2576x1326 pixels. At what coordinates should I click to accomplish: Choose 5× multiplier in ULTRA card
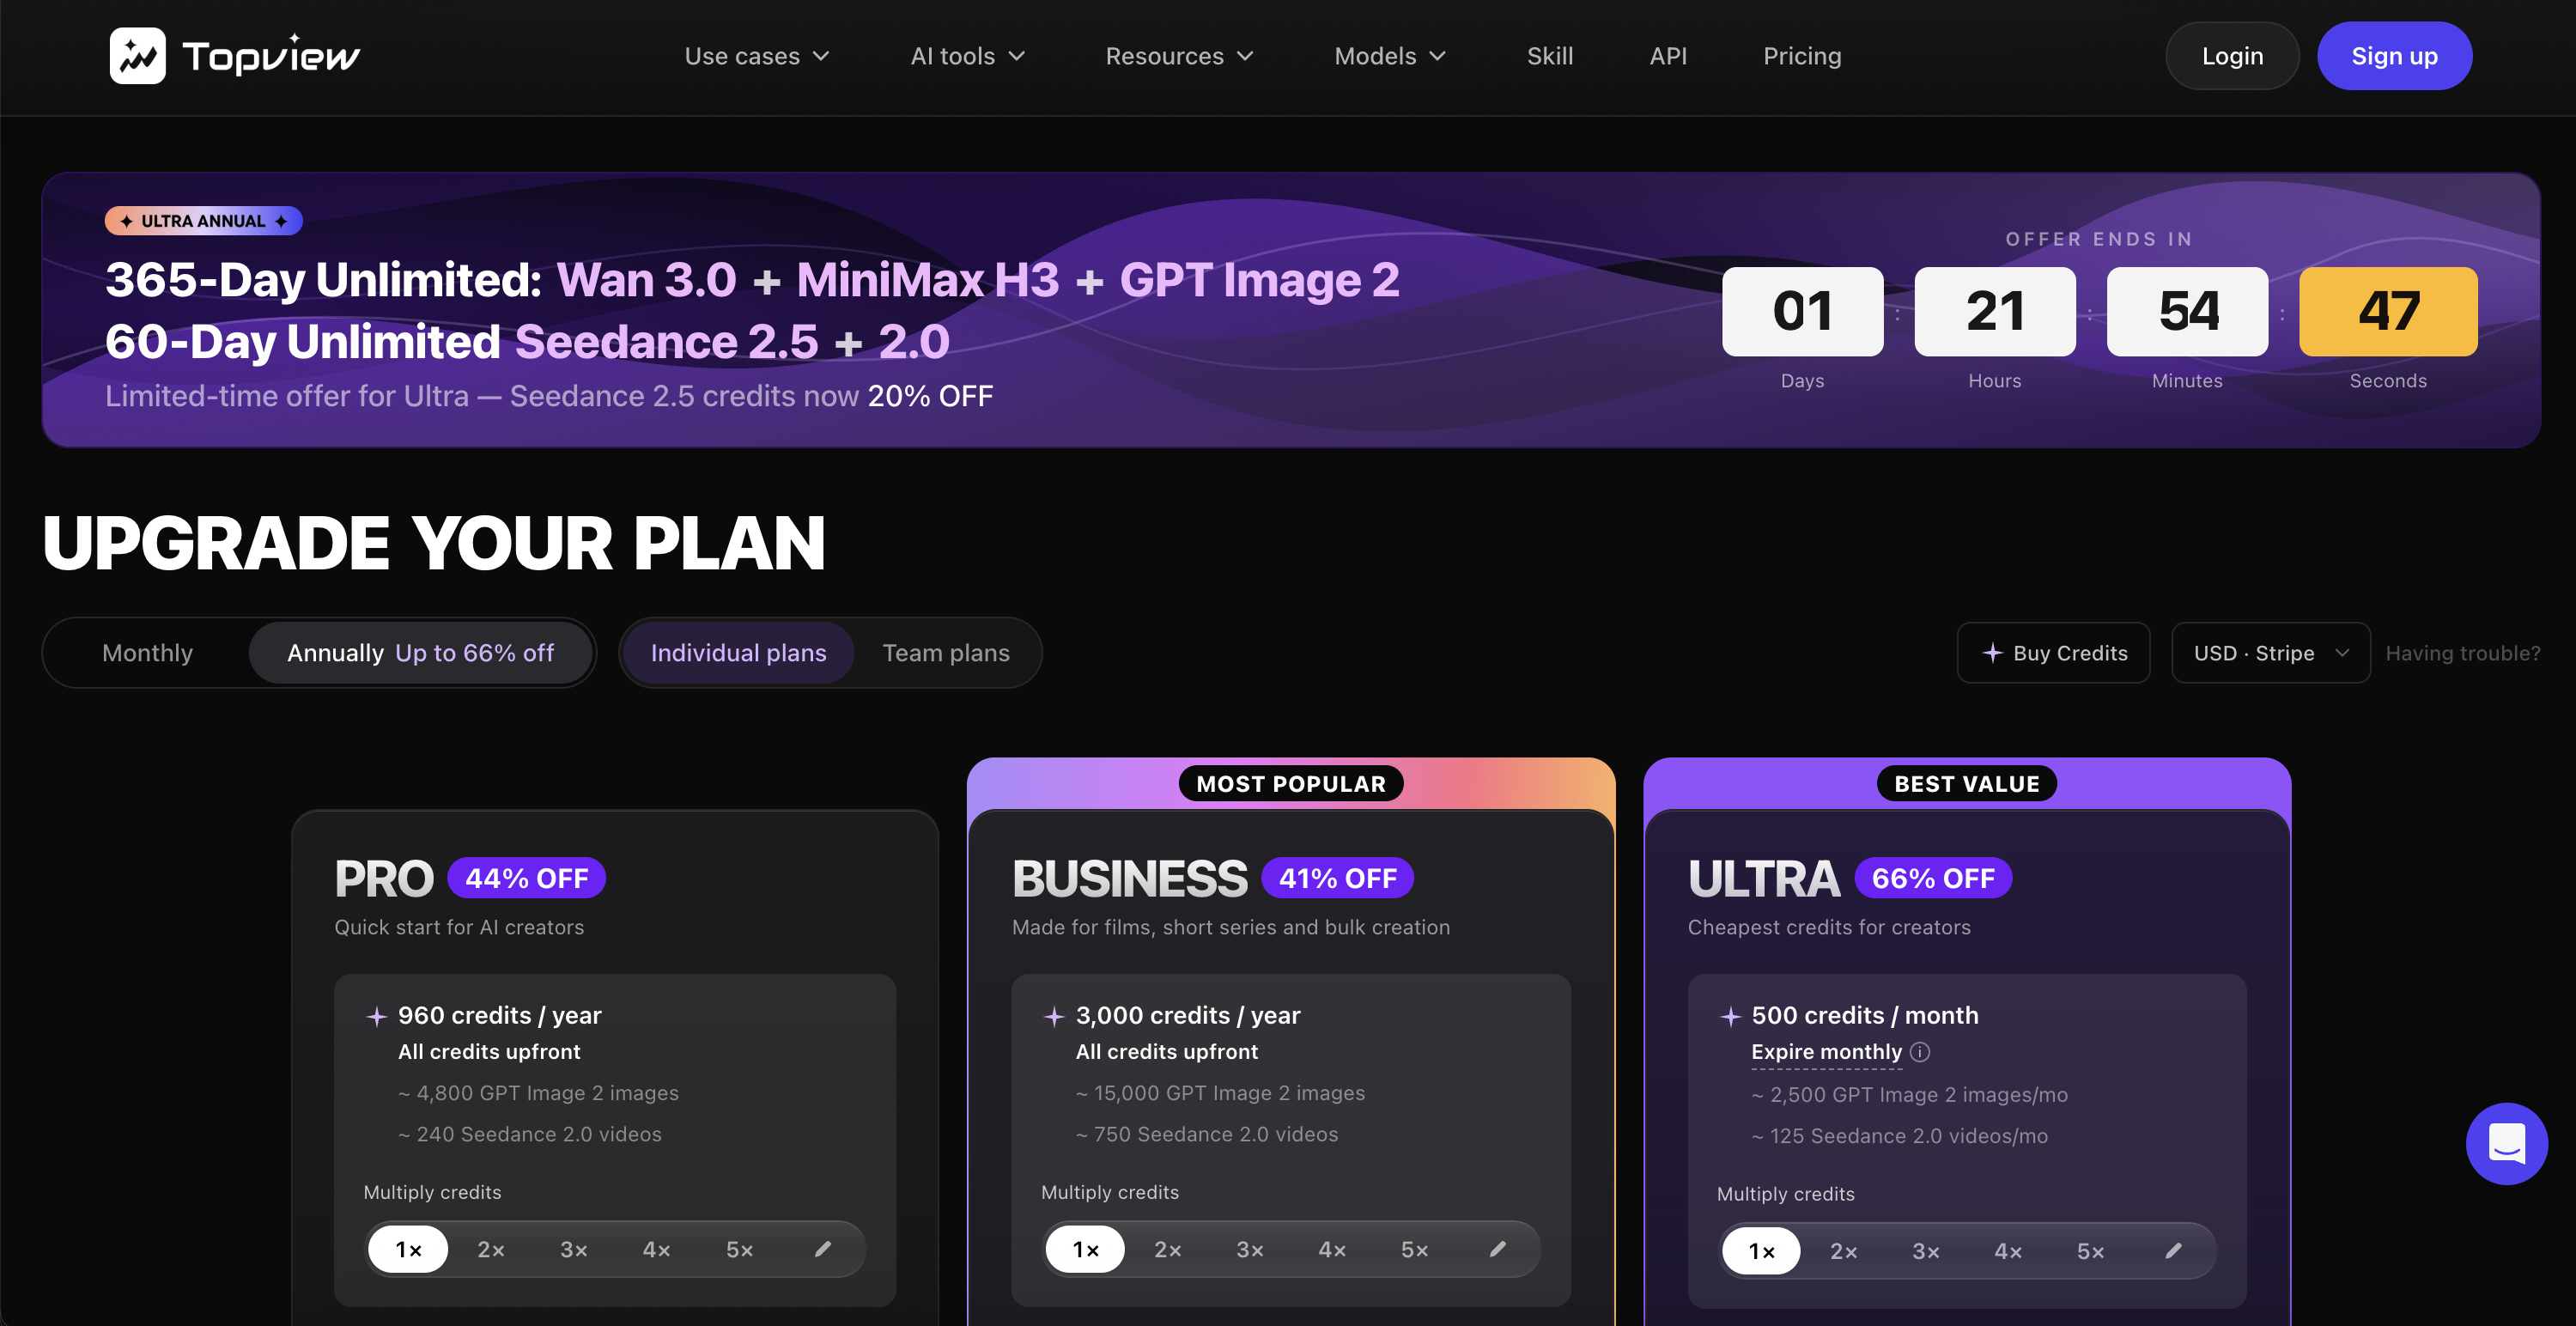[2091, 1251]
